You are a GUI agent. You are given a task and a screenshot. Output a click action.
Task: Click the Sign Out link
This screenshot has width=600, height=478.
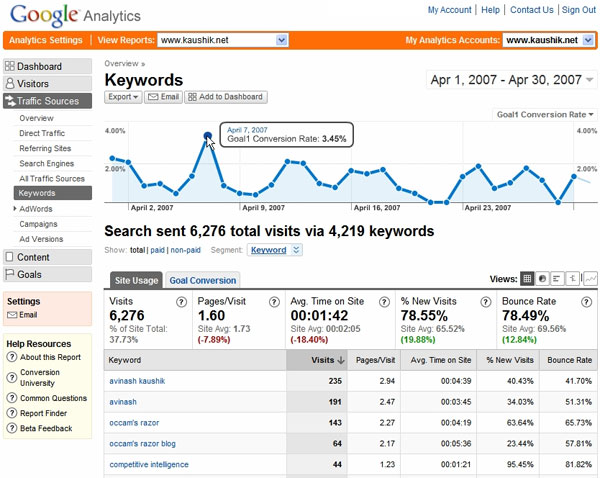(x=578, y=10)
